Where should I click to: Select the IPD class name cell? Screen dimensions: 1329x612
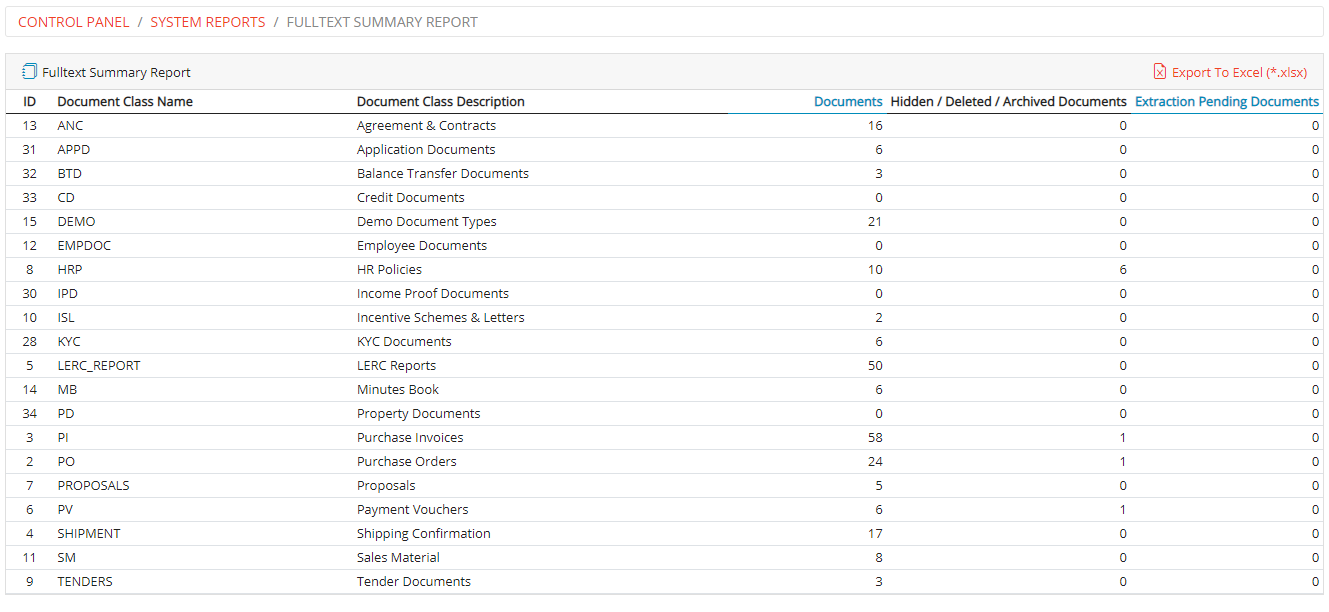pos(68,294)
